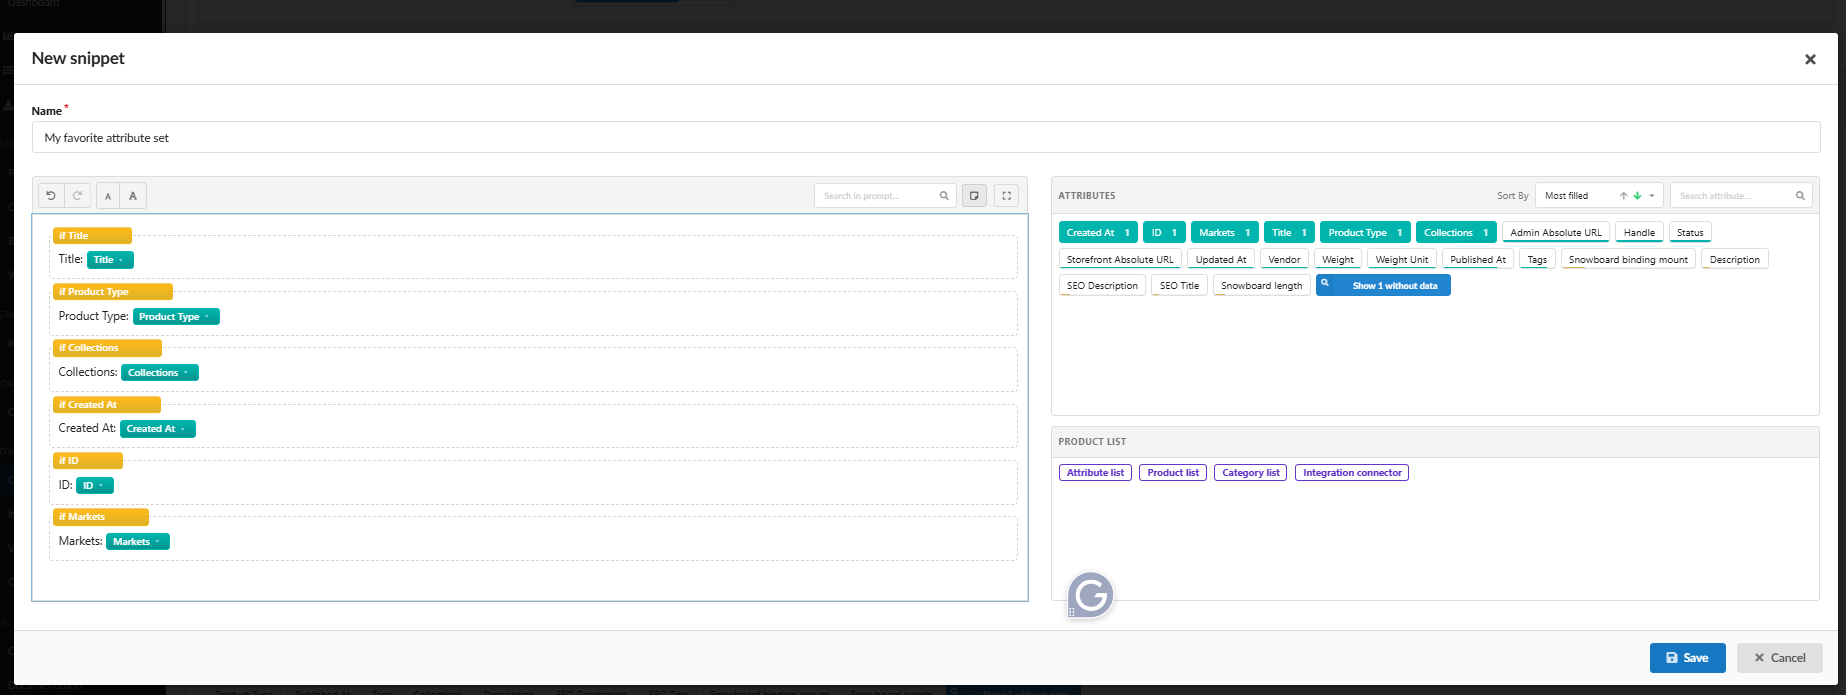Add the Snowboard binding mount attribute

pos(1628,260)
